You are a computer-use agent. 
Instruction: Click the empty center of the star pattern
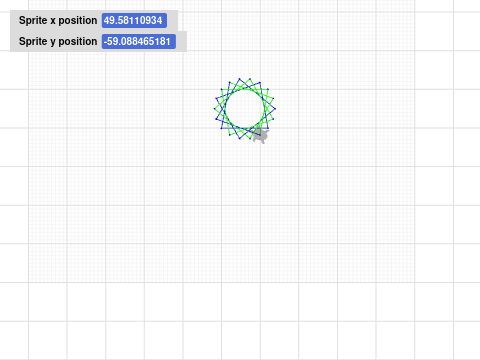(x=245, y=109)
